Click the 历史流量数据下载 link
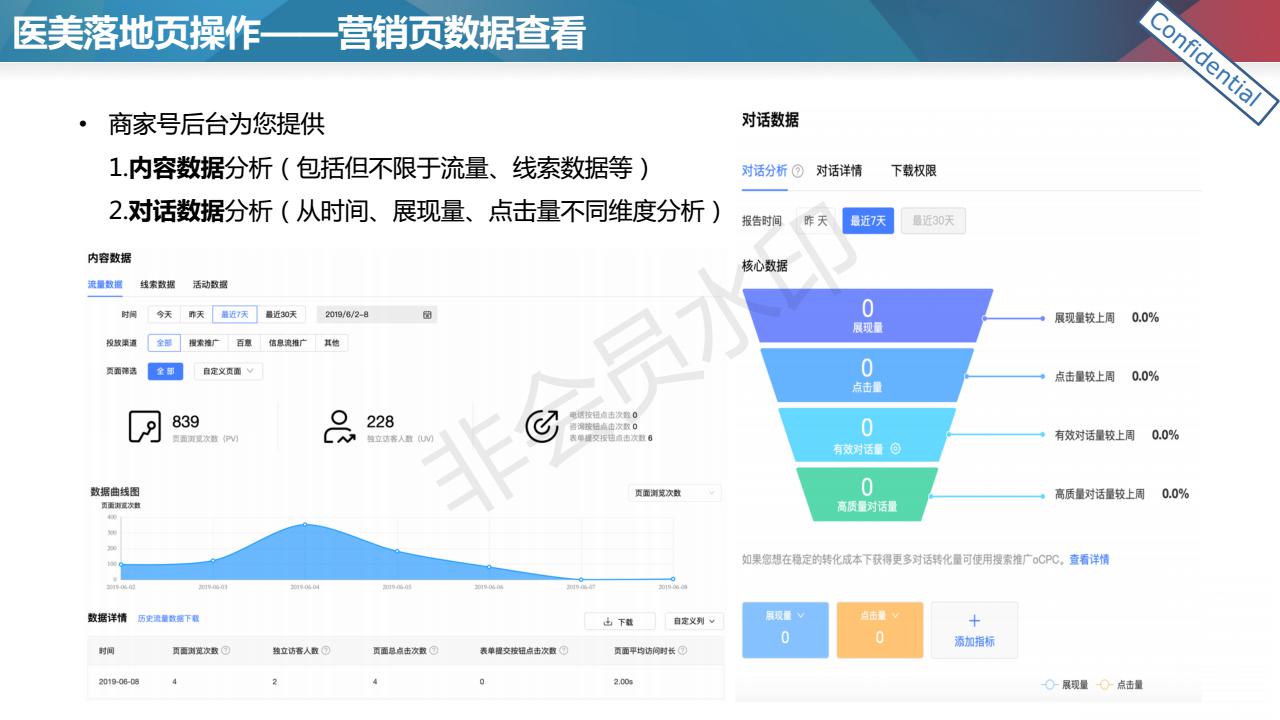Screen dimensions: 1280x720 pos(168,619)
